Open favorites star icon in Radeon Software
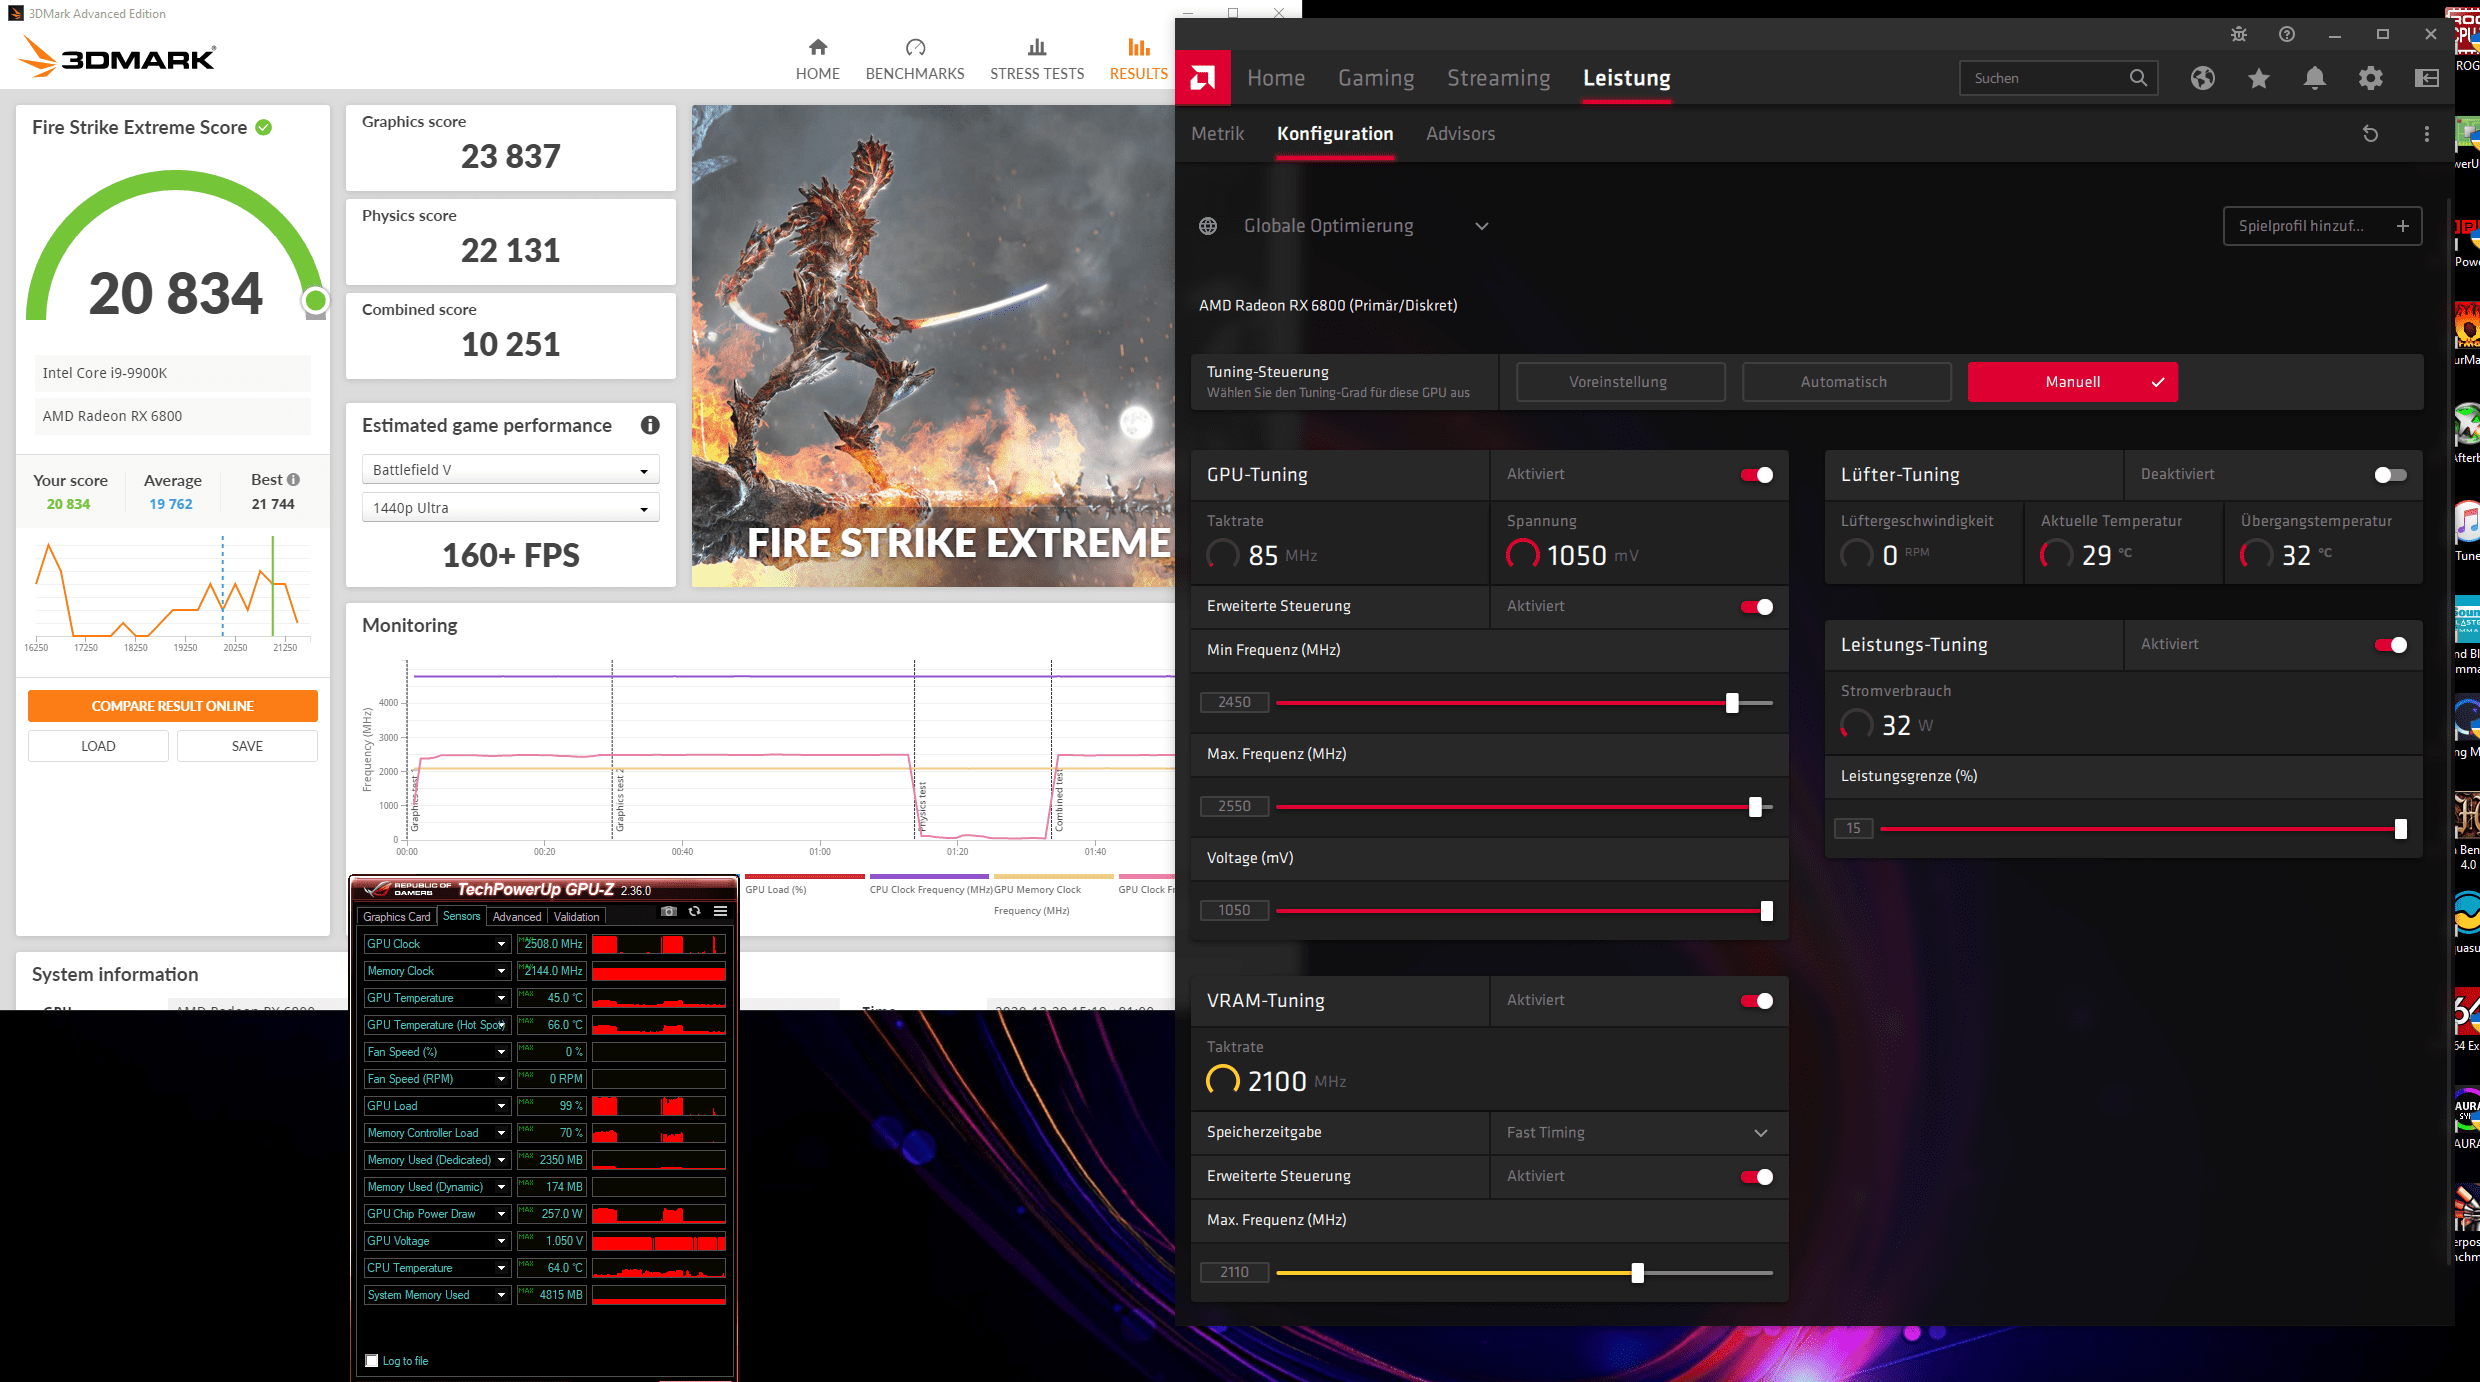Viewport: 2480px width, 1382px height. tap(2258, 78)
